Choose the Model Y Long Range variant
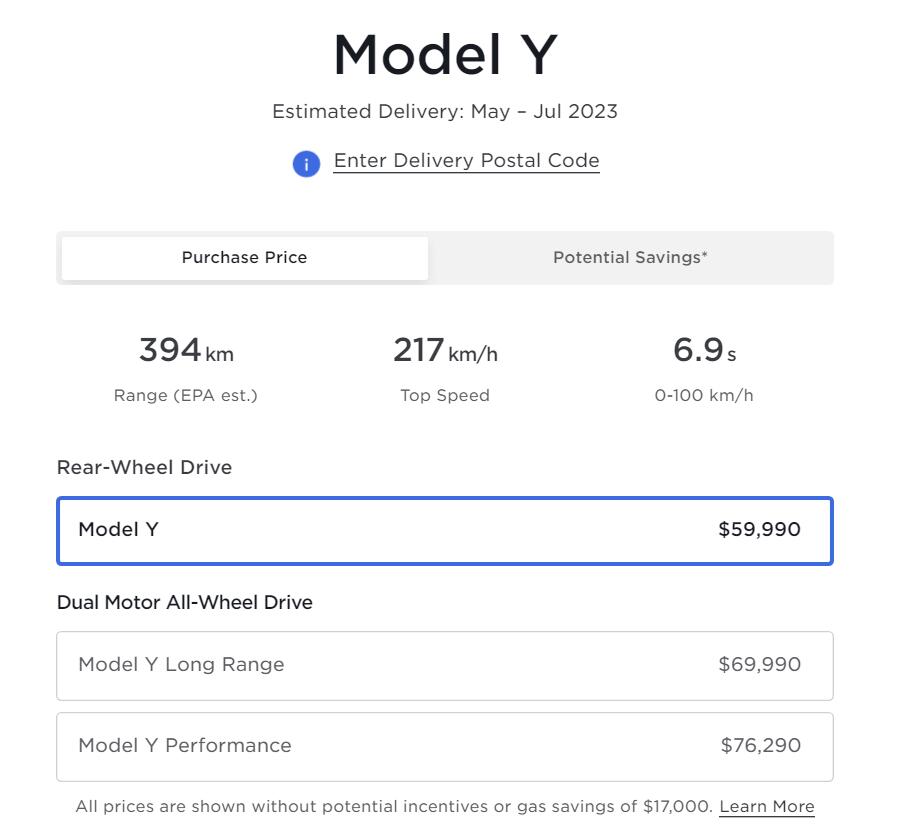 pyautogui.click(x=446, y=666)
